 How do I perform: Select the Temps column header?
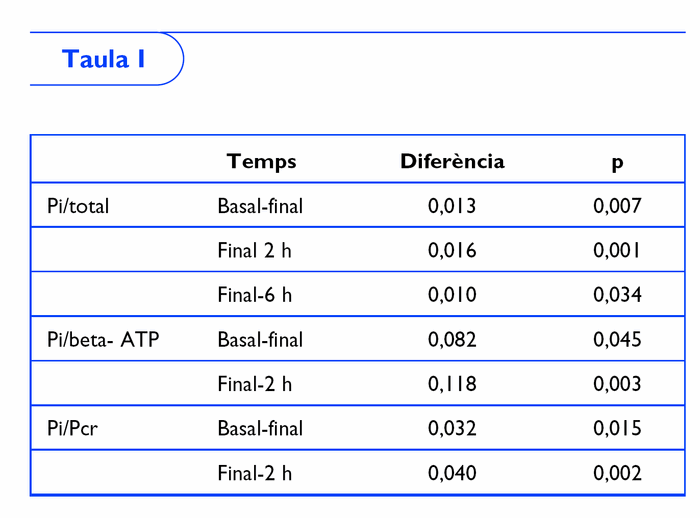click(261, 161)
